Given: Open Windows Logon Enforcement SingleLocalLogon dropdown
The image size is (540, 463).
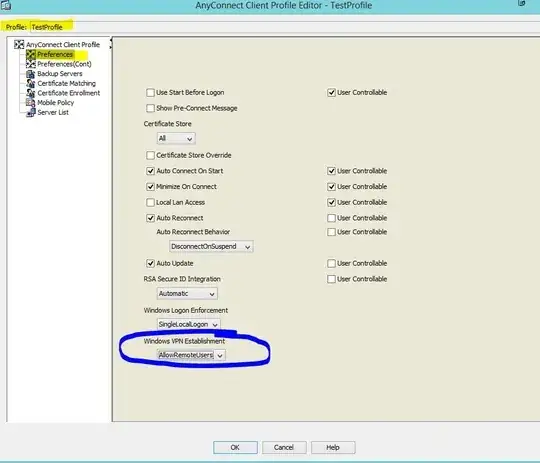Looking at the screenshot, I should point(188,325).
